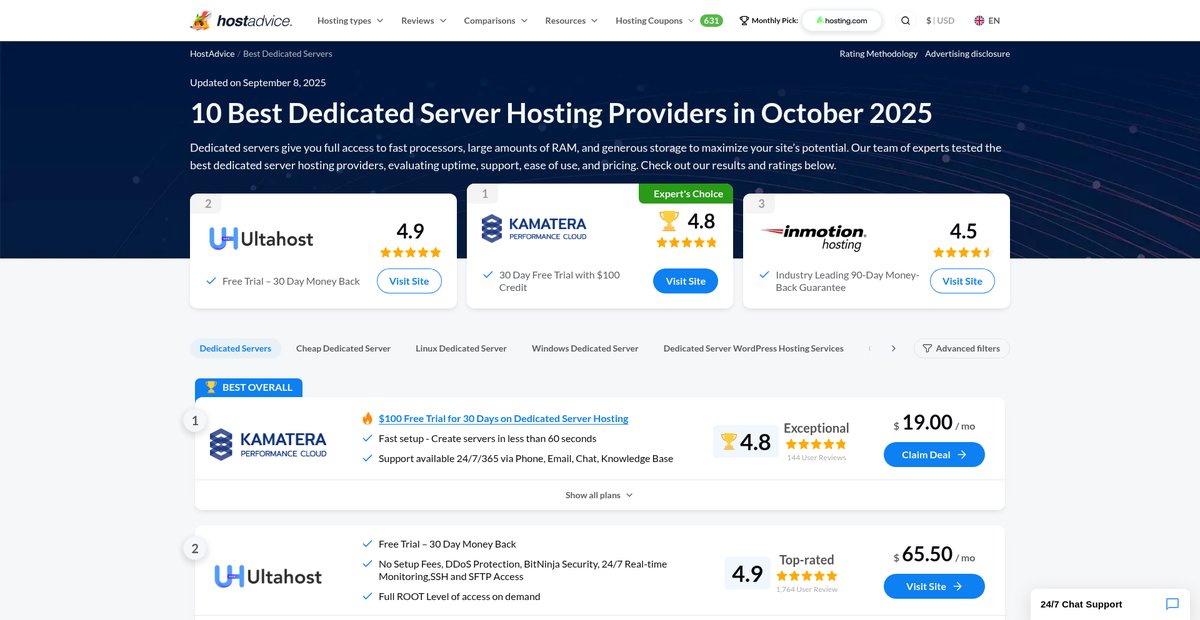Click the 'Full ROOT Level of access on demand' text
This screenshot has width=1200, height=620.
[x=459, y=596]
